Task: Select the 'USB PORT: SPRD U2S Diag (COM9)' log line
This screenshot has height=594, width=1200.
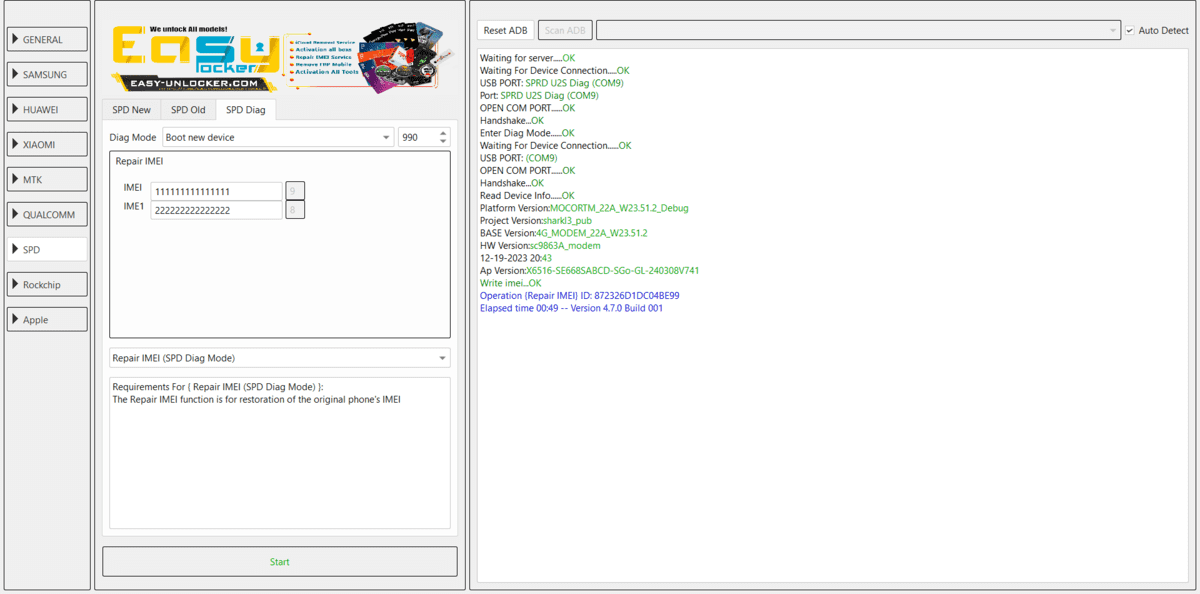Action: pyautogui.click(x=551, y=83)
